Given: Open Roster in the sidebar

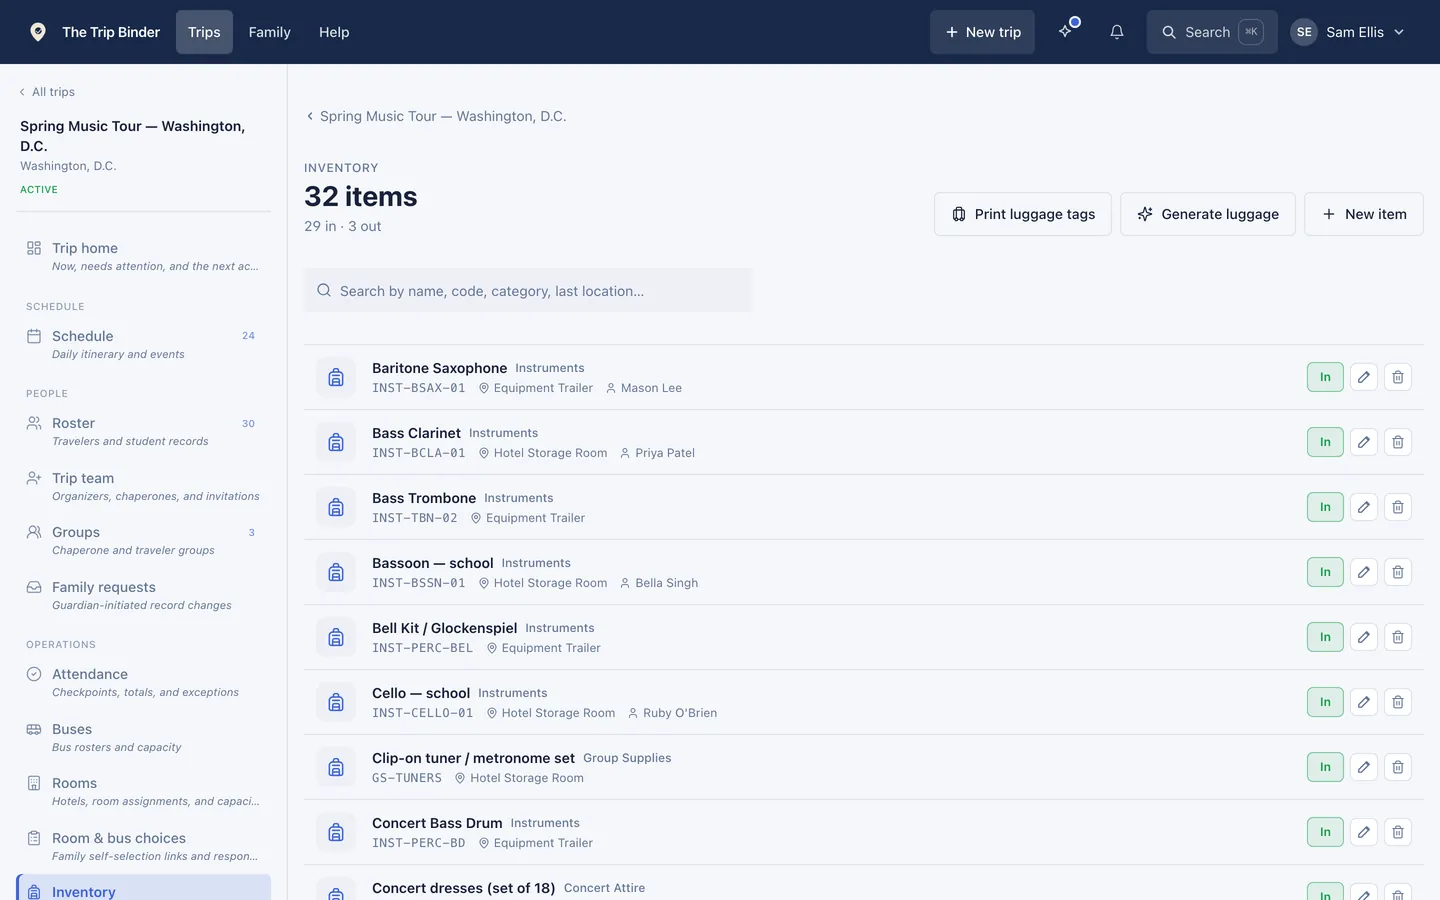Looking at the screenshot, I should (x=143, y=431).
